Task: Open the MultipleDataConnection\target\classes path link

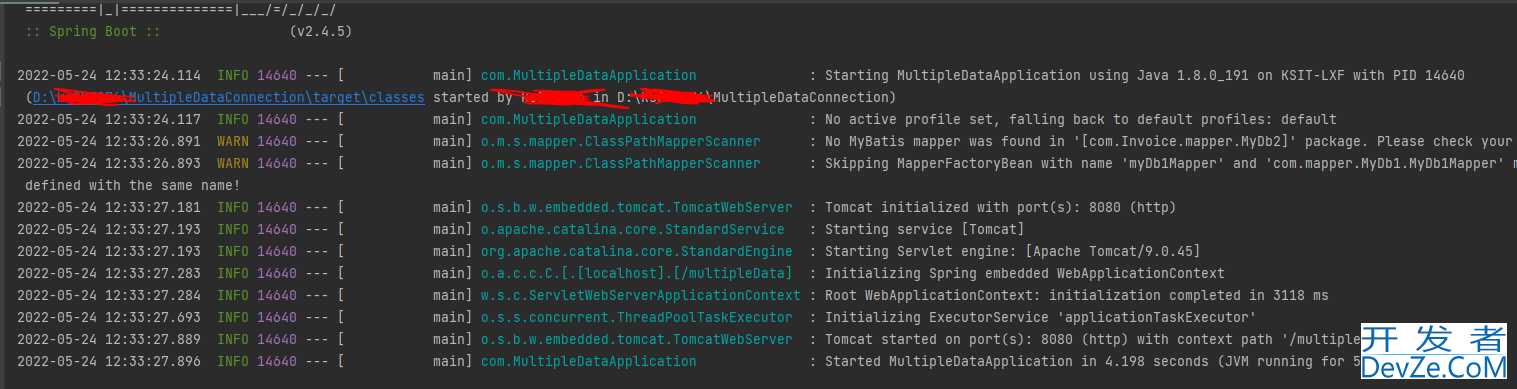Action: click(x=229, y=97)
